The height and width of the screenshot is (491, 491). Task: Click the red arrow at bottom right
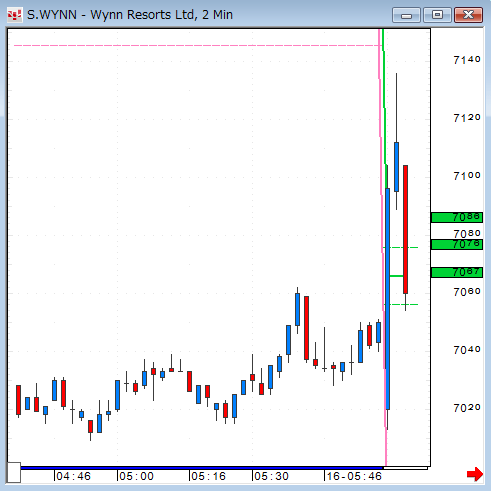click(x=475, y=474)
